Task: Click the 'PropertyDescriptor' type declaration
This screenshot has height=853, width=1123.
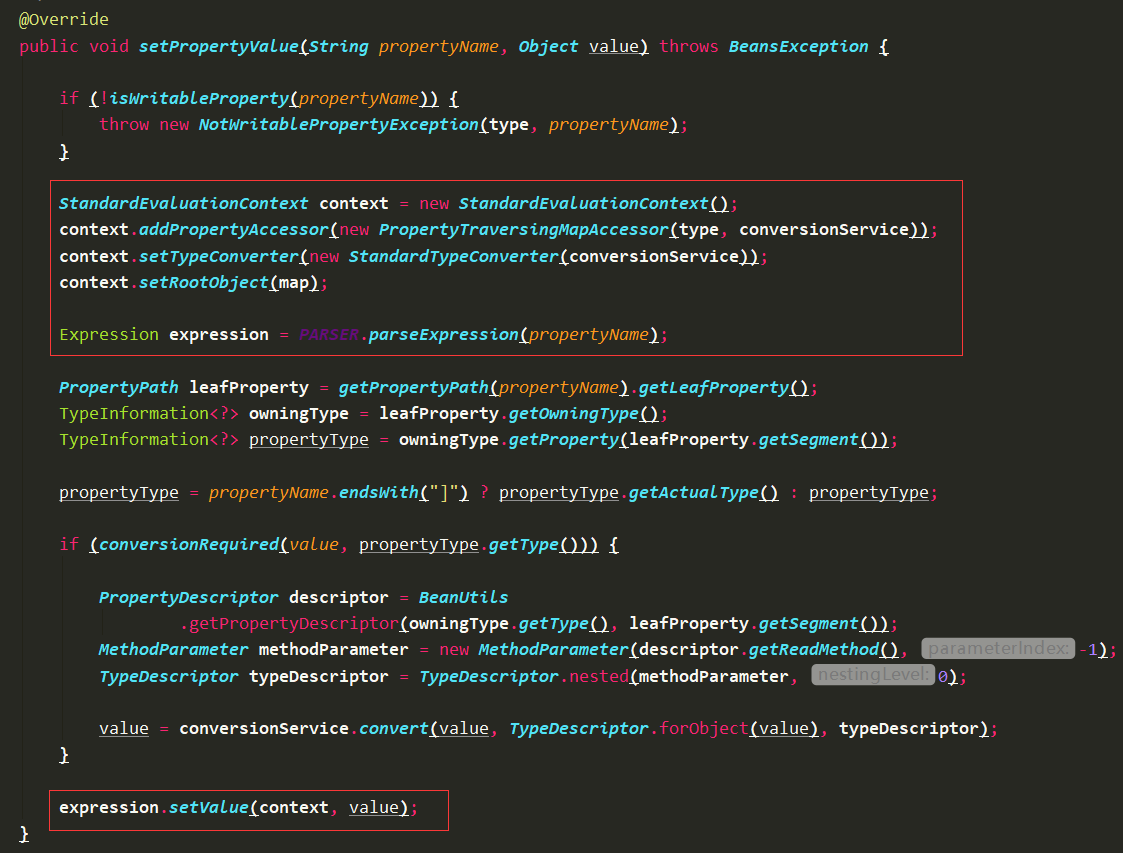Action: coord(188,598)
